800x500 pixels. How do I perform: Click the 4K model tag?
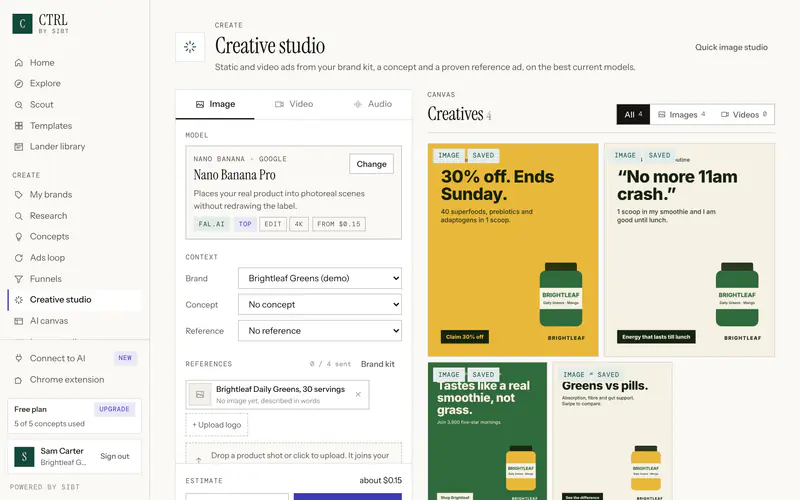(x=299, y=224)
